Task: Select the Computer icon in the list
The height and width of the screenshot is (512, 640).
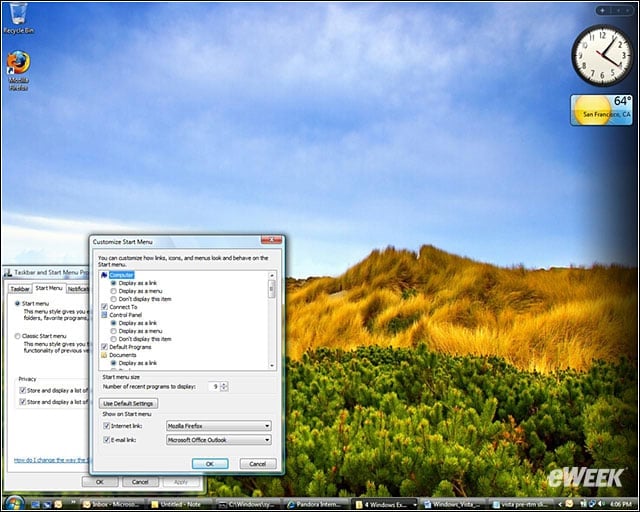Action: point(104,275)
